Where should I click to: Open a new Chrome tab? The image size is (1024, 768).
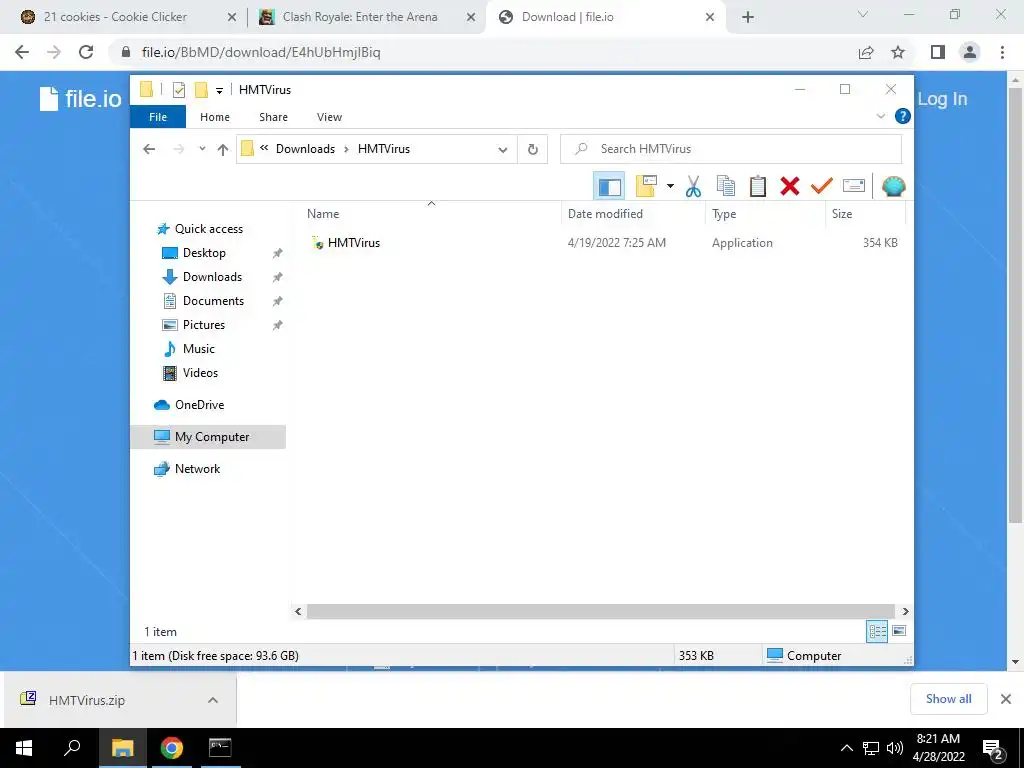pos(748,17)
